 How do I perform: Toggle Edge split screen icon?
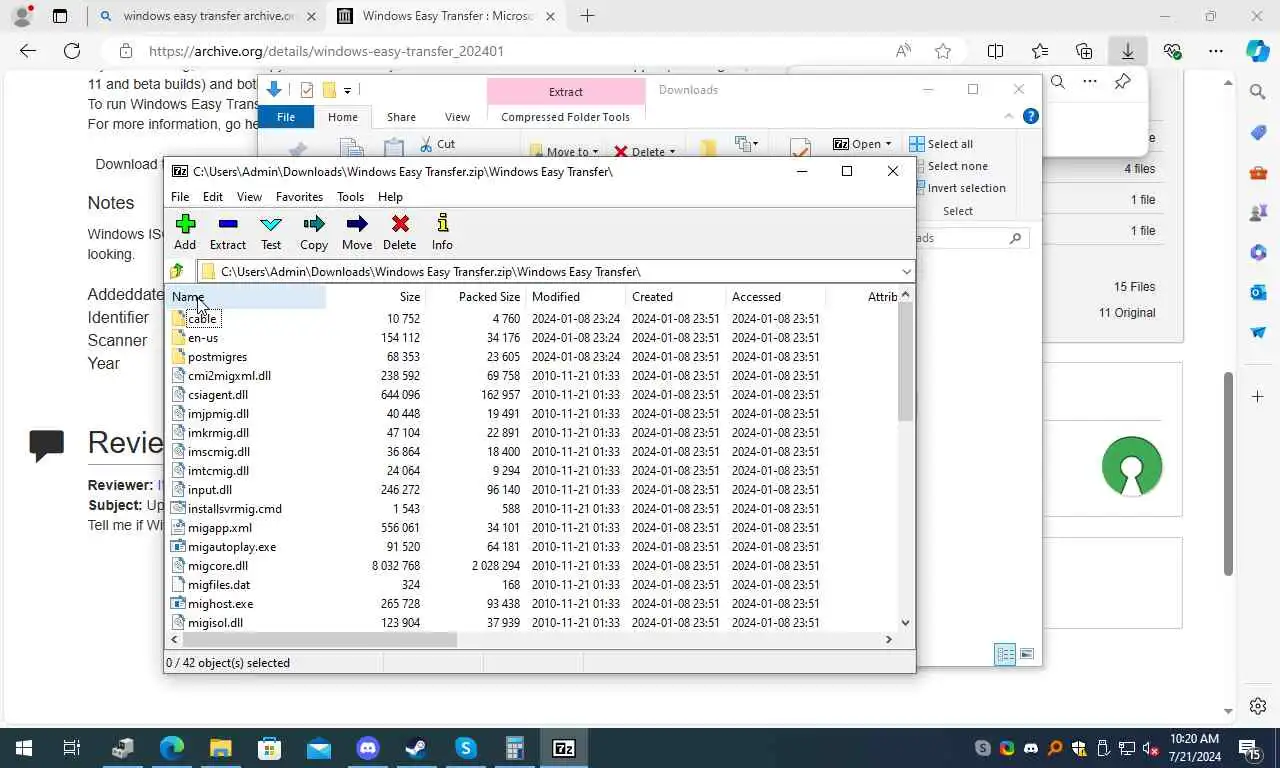click(x=996, y=51)
